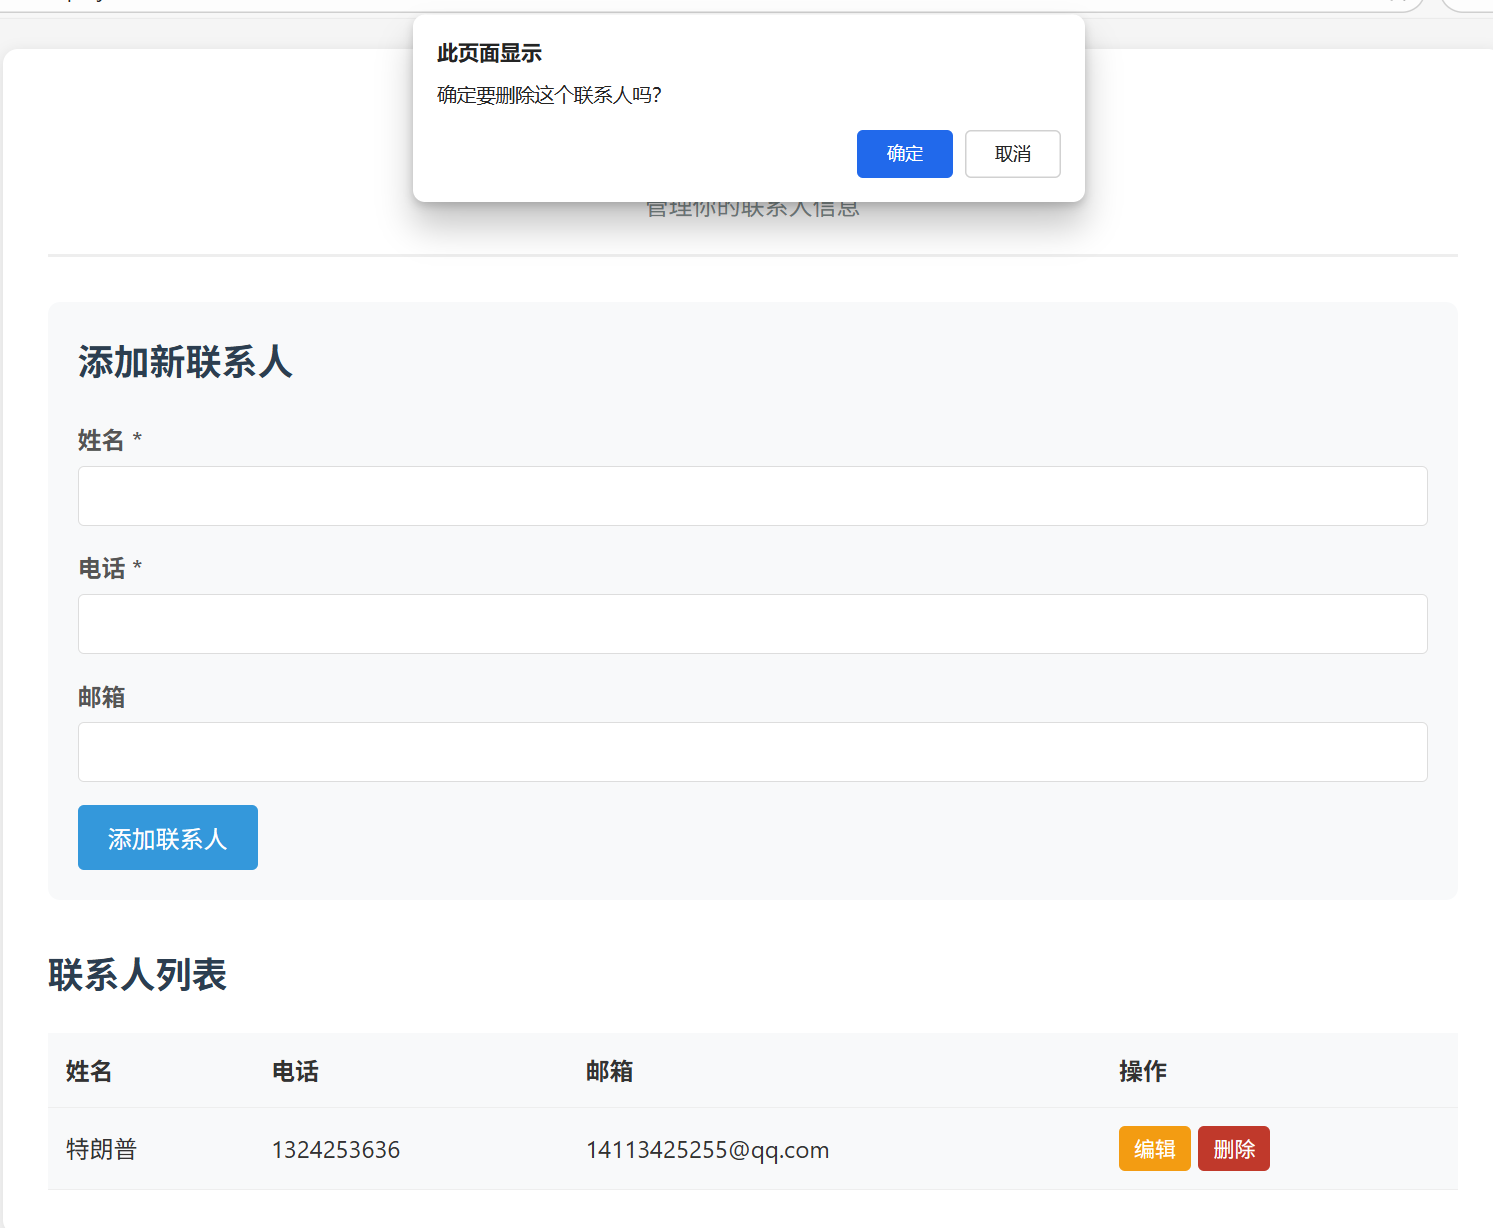Click the 姓名 column header
1493x1228 pixels.
tap(88, 1071)
